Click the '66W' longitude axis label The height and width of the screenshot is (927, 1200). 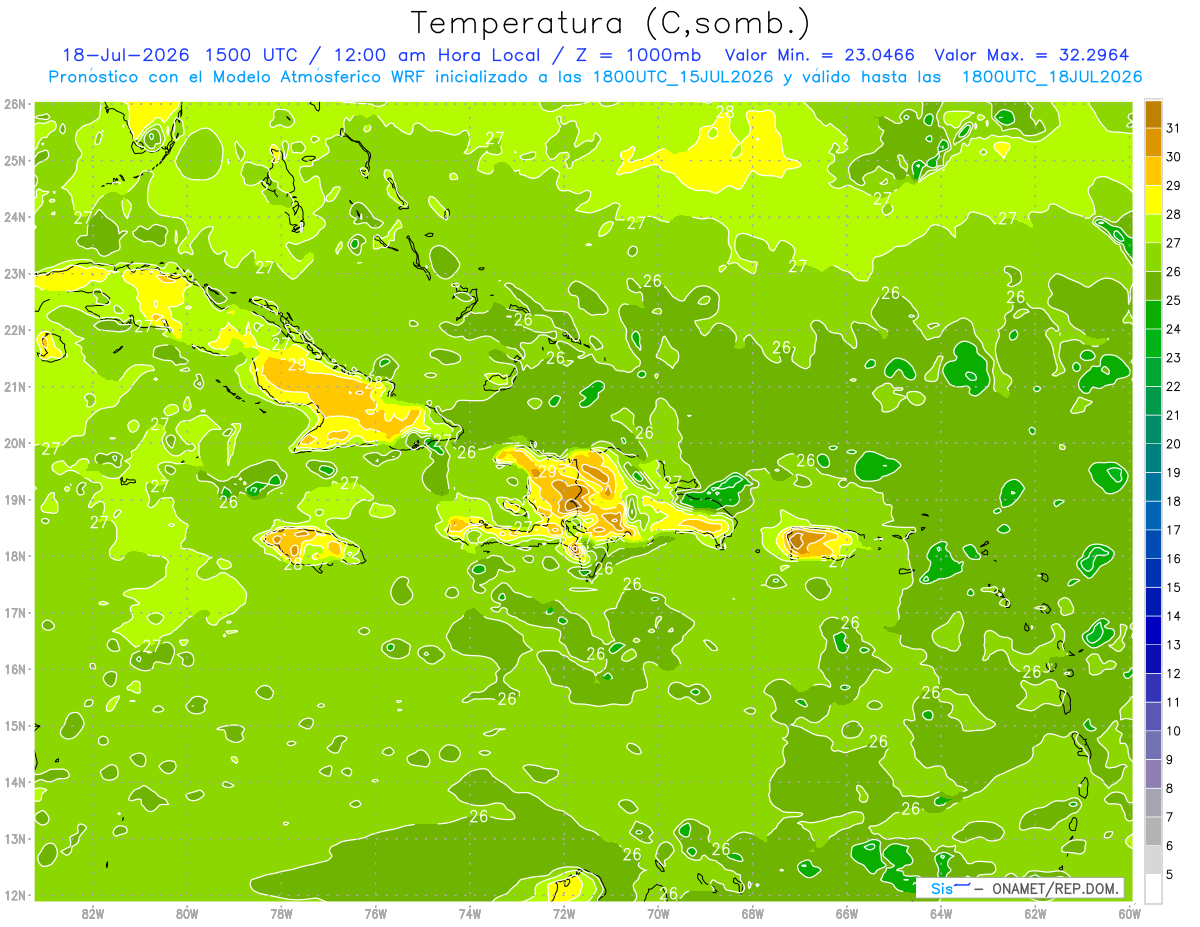click(847, 913)
